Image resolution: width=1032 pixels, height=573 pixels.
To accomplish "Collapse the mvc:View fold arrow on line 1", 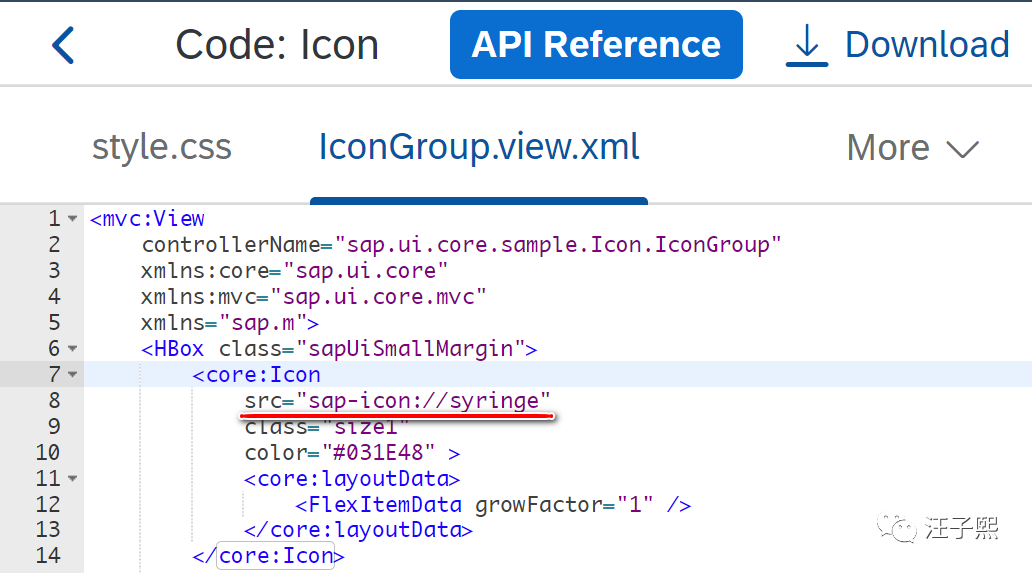I will pyautogui.click(x=72, y=219).
